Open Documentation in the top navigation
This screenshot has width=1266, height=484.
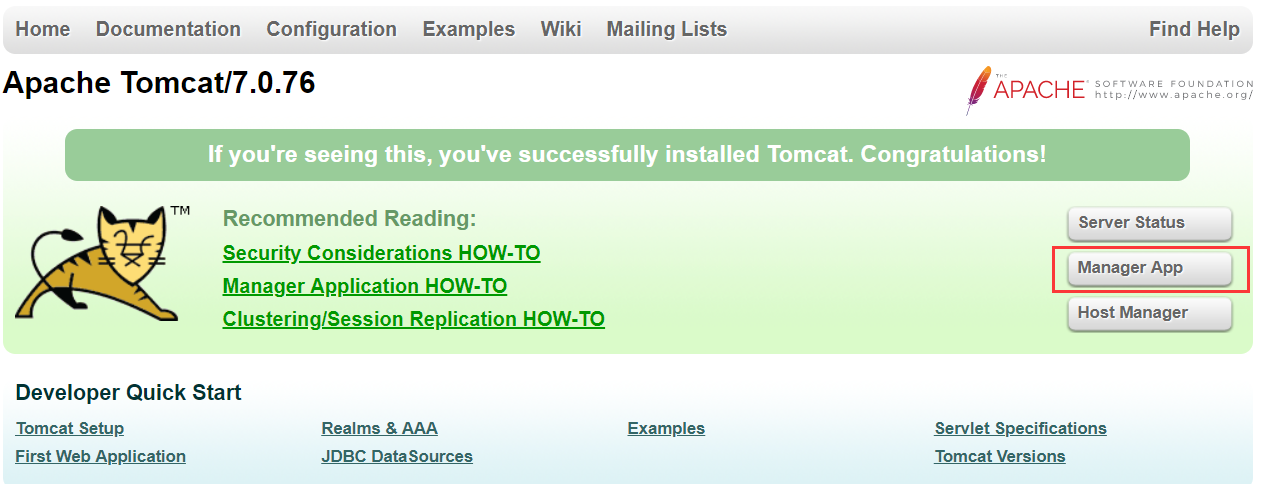pos(168,29)
